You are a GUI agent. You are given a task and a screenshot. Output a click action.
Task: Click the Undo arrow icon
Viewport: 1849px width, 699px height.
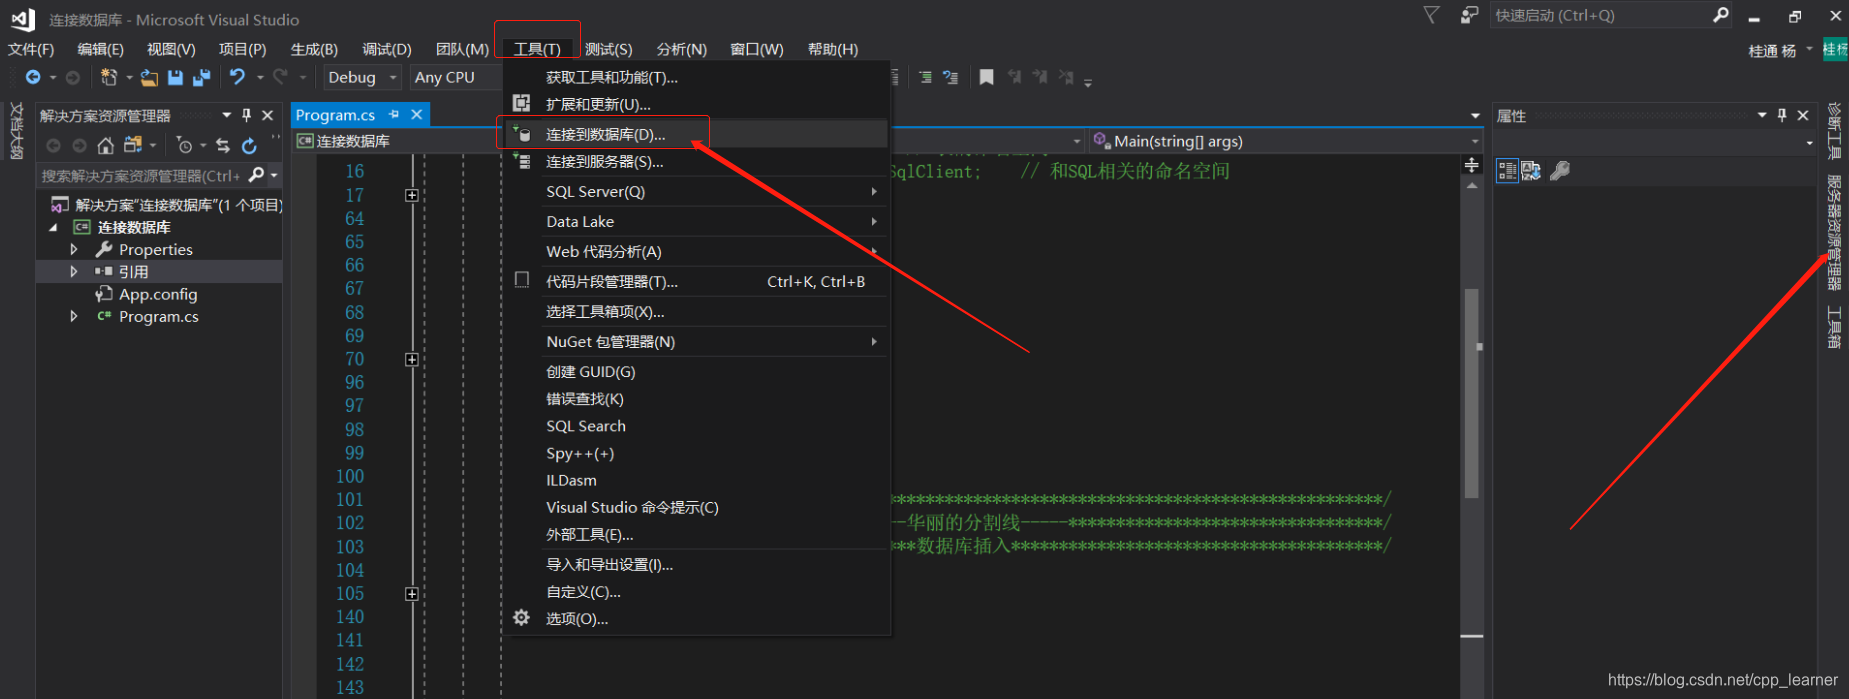tap(237, 77)
